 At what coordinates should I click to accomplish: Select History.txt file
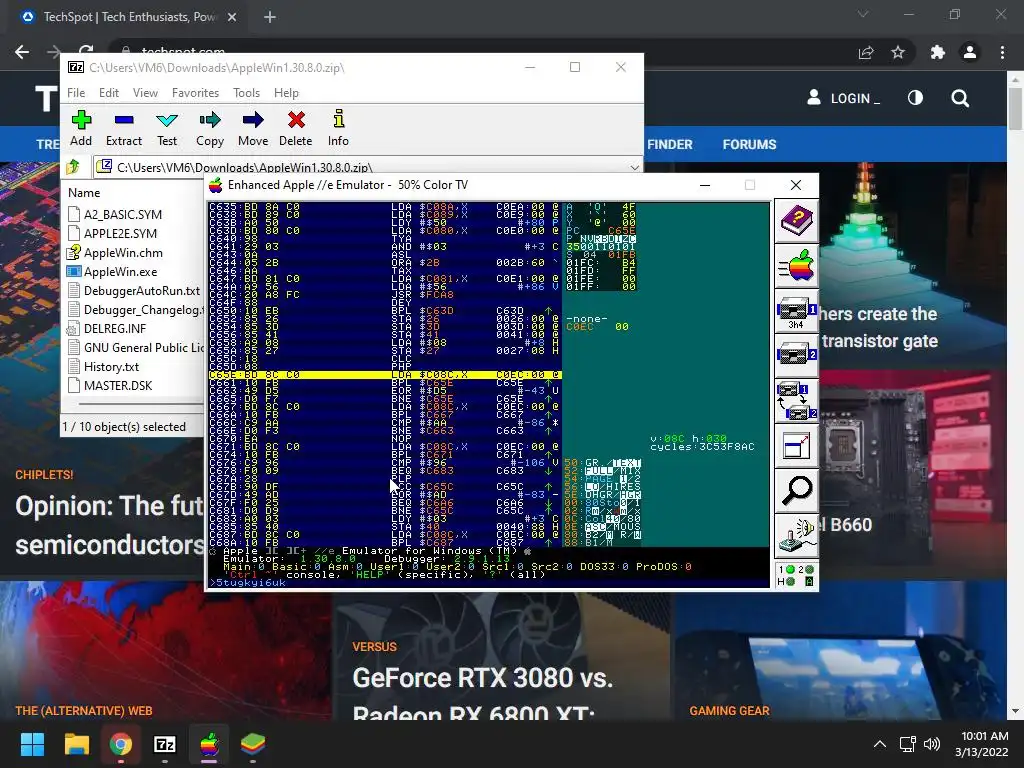111,366
